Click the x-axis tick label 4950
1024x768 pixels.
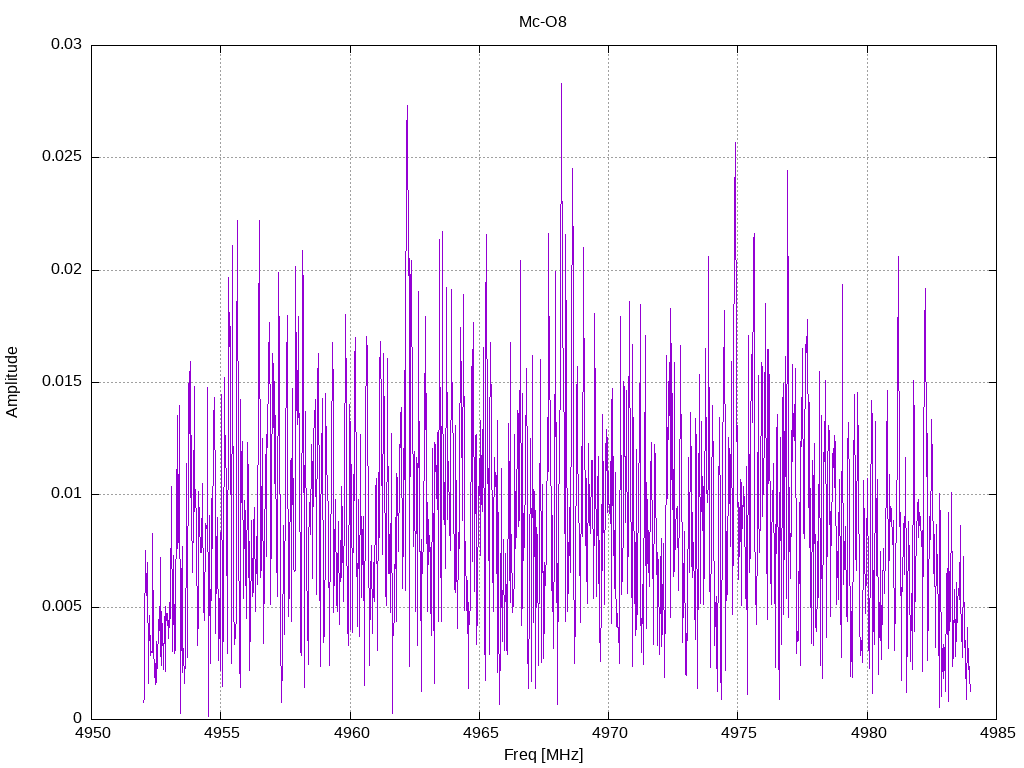click(x=92, y=733)
